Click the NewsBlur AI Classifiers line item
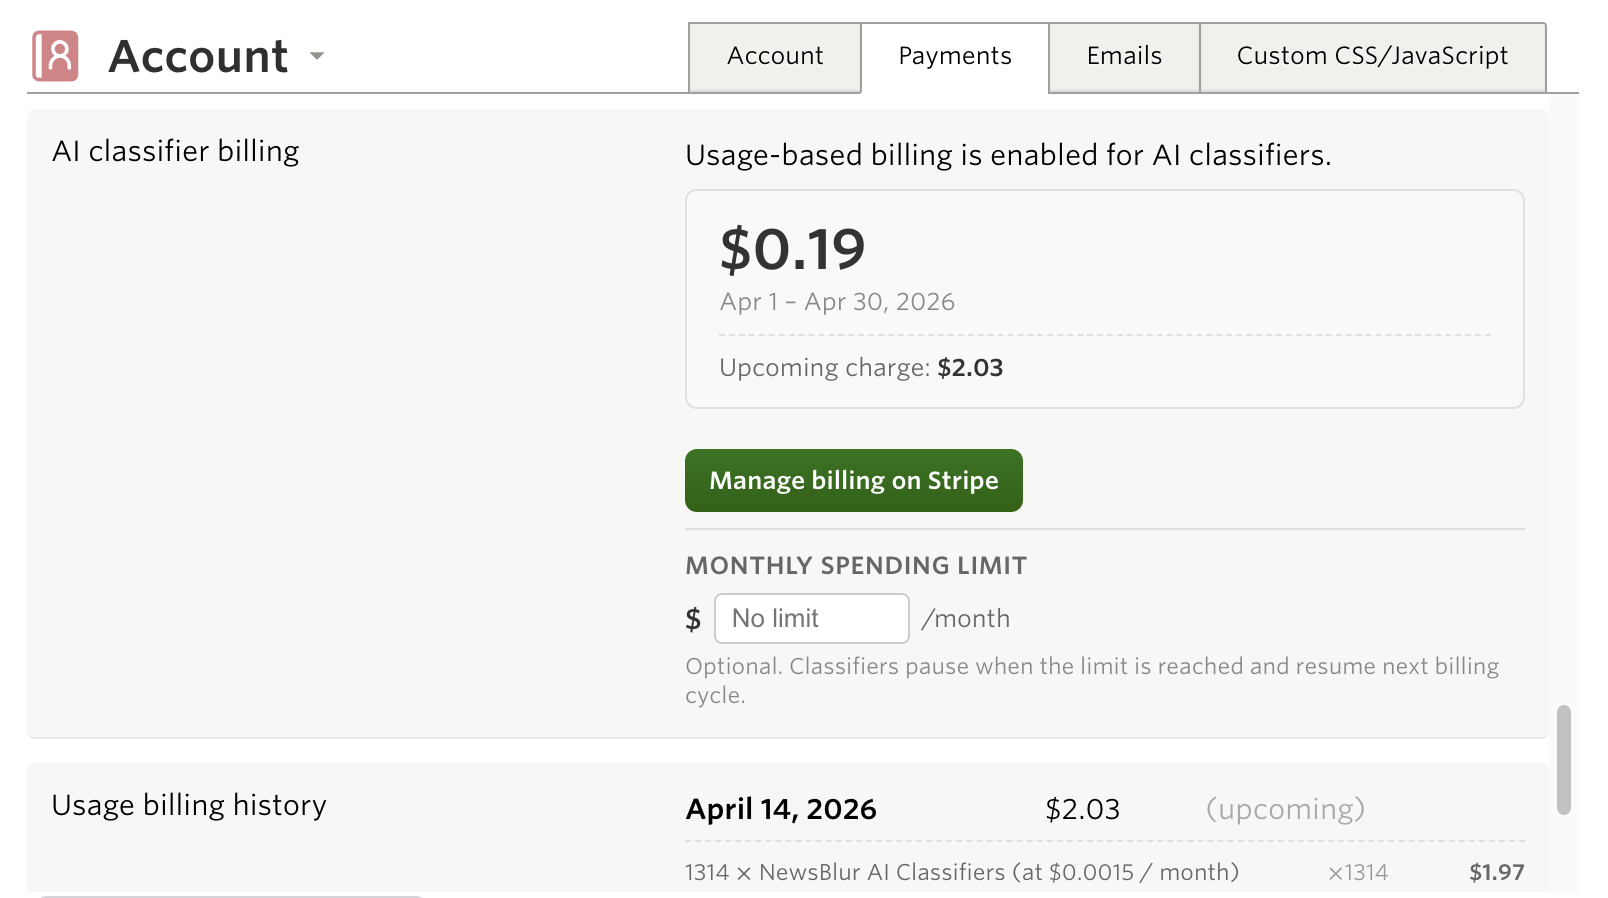This screenshot has height=898, width=1608. 961,872
